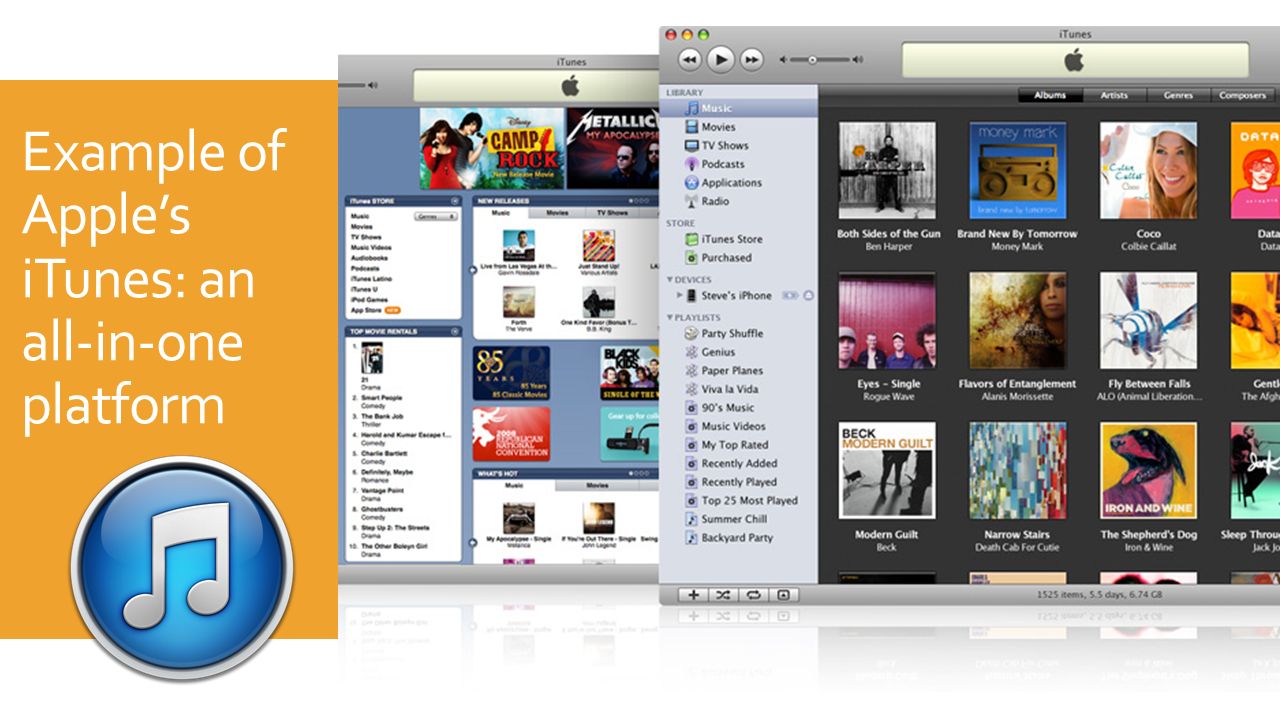
Task: Switch to the Genres view tab
Action: [x=1178, y=96]
